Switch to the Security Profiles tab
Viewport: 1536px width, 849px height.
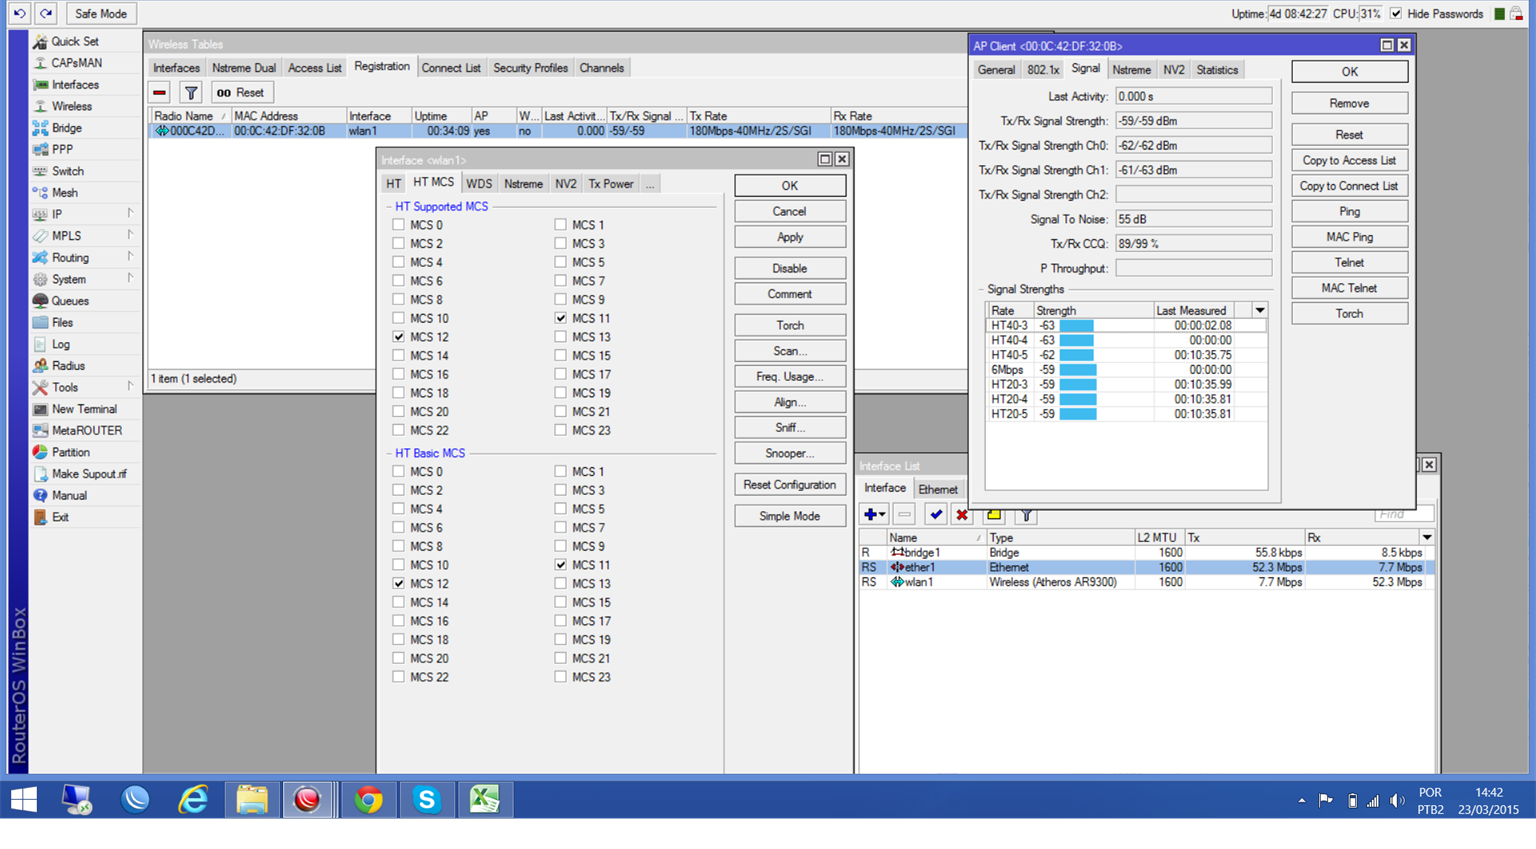click(530, 68)
